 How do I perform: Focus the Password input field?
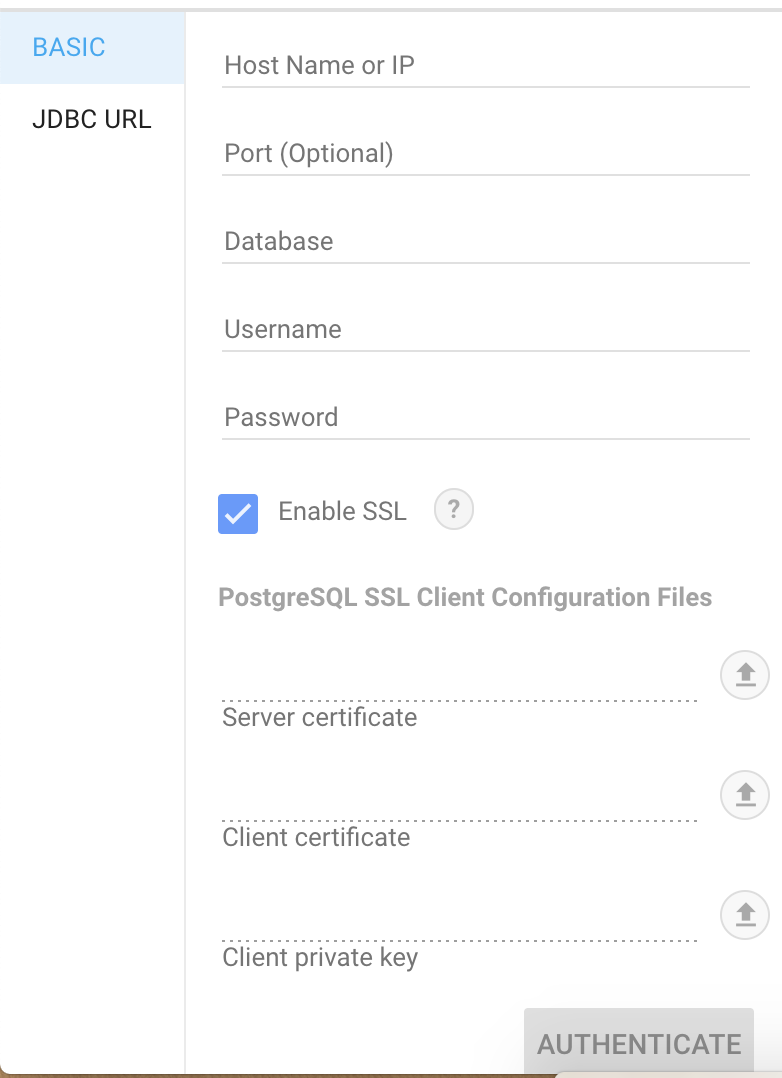[486, 418]
